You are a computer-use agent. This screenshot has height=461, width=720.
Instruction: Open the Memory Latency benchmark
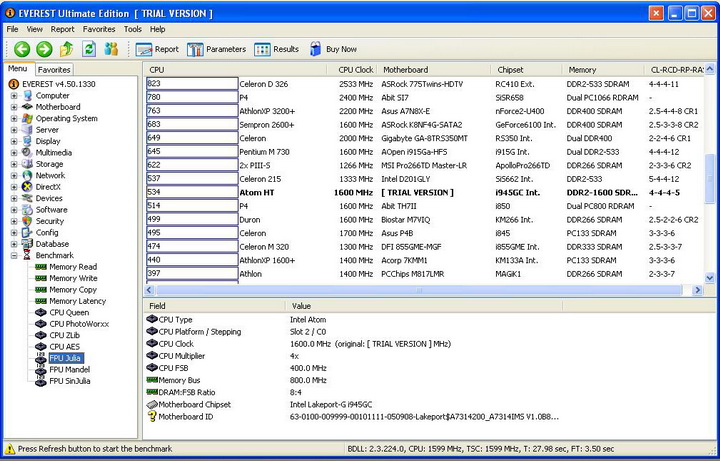(x=78, y=301)
